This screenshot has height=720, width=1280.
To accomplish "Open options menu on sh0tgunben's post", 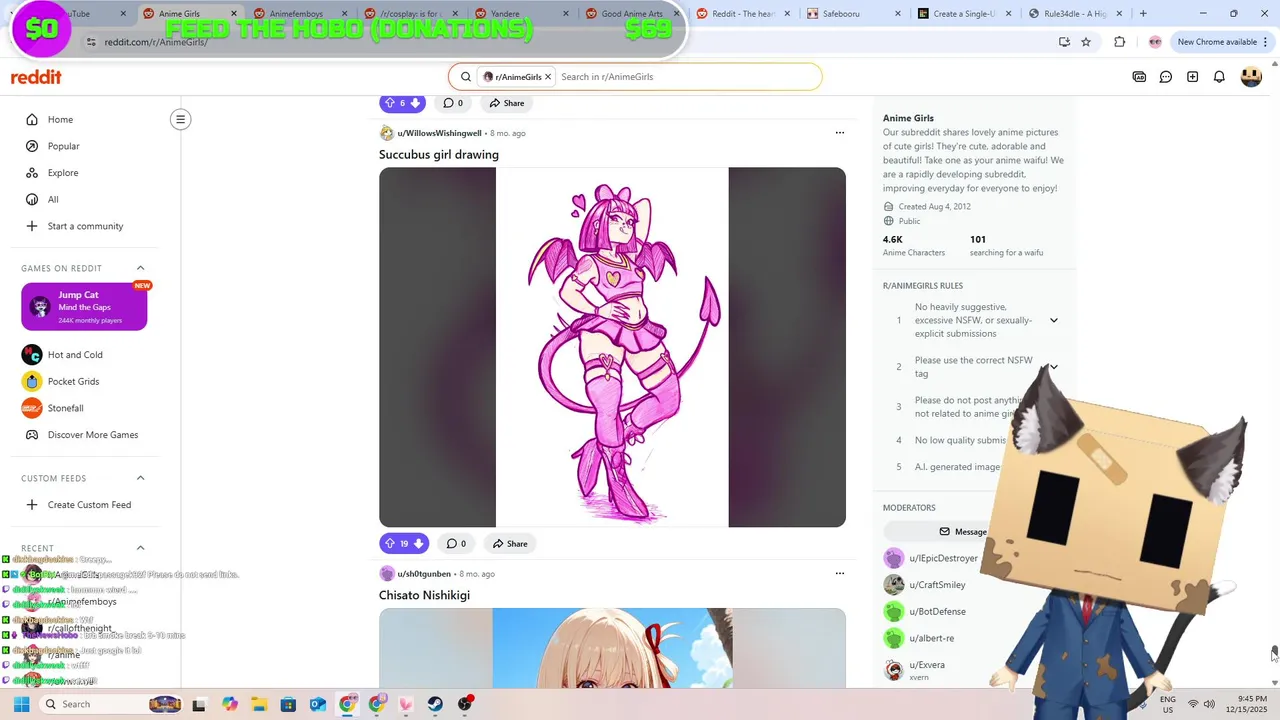I will pyautogui.click(x=840, y=574).
